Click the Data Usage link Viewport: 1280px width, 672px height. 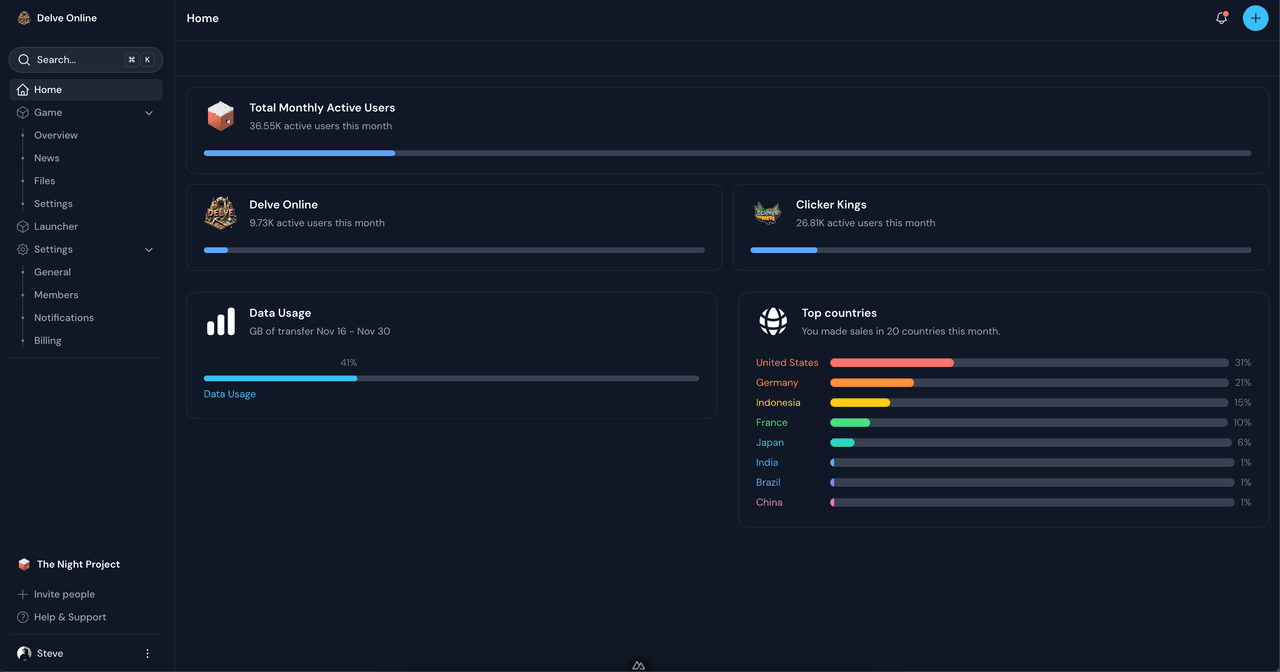click(x=229, y=393)
